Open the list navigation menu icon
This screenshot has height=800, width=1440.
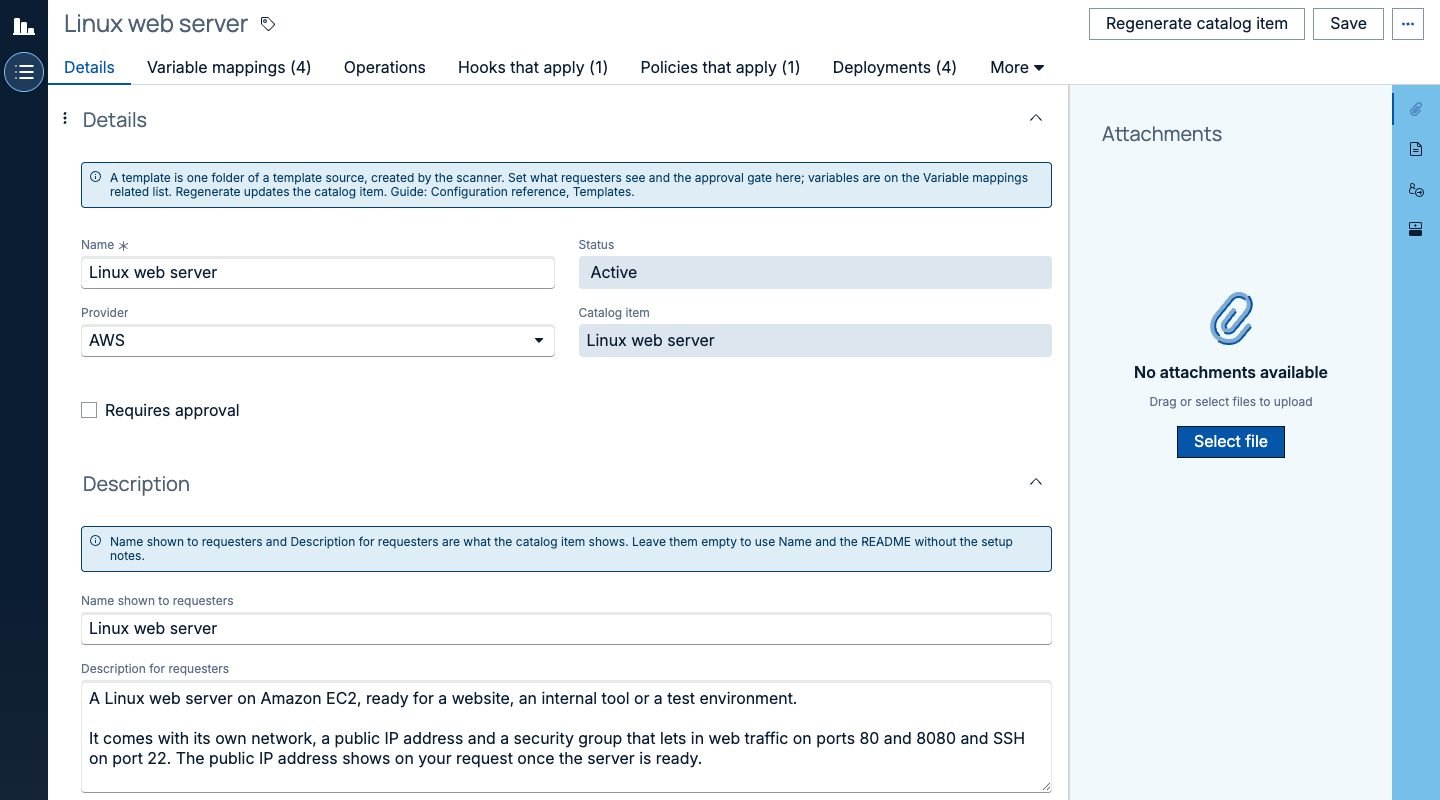pyautogui.click(x=24, y=72)
